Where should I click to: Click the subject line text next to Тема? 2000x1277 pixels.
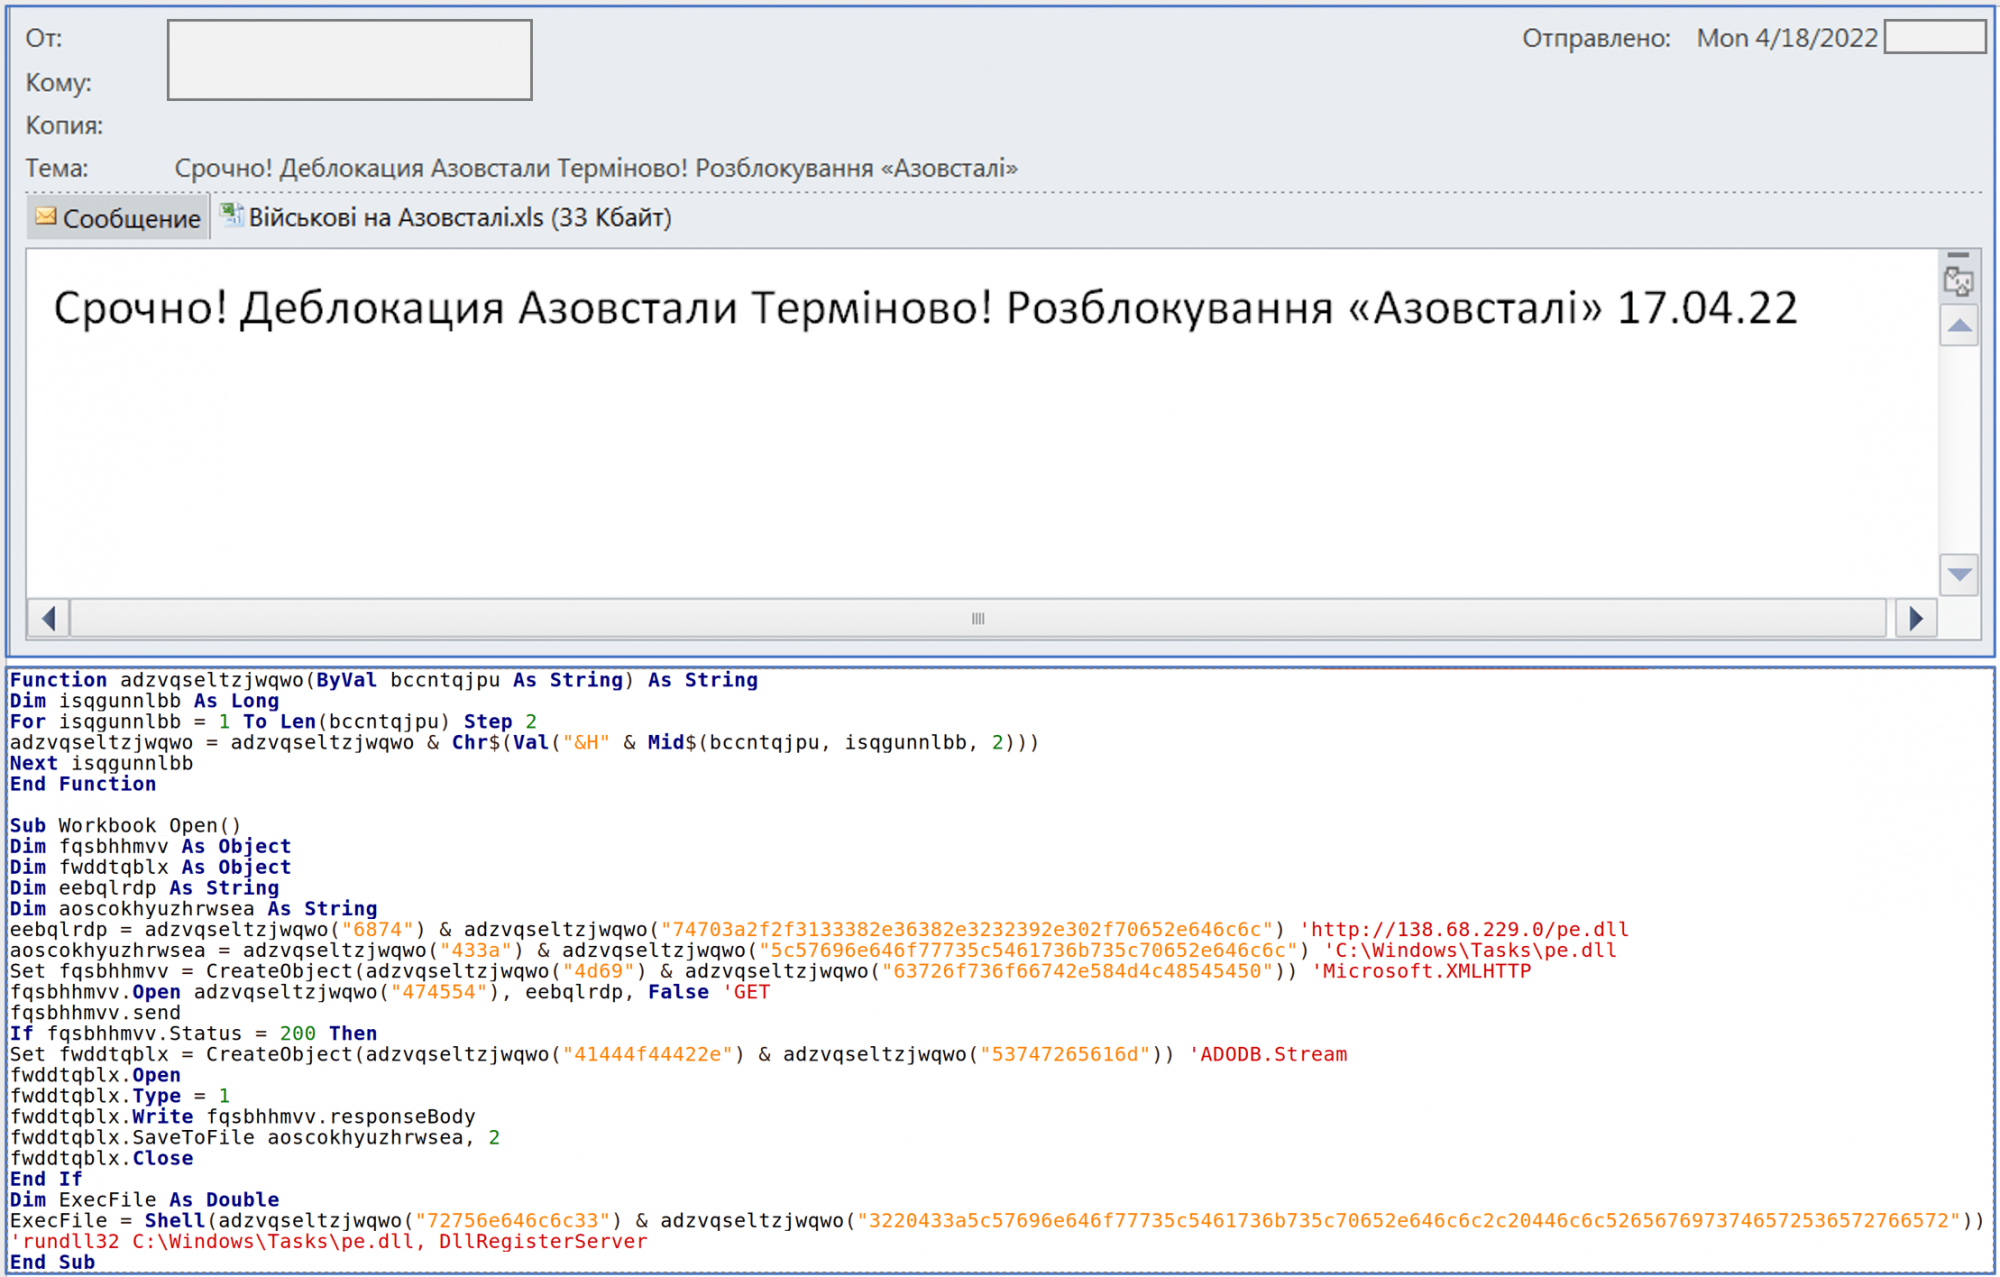[596, 168]
